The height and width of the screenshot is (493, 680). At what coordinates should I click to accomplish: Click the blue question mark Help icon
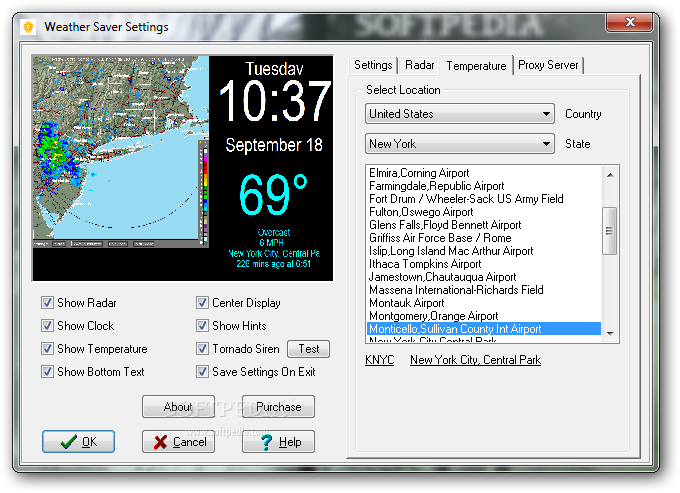pyautogui.click(x=266, y=442)
